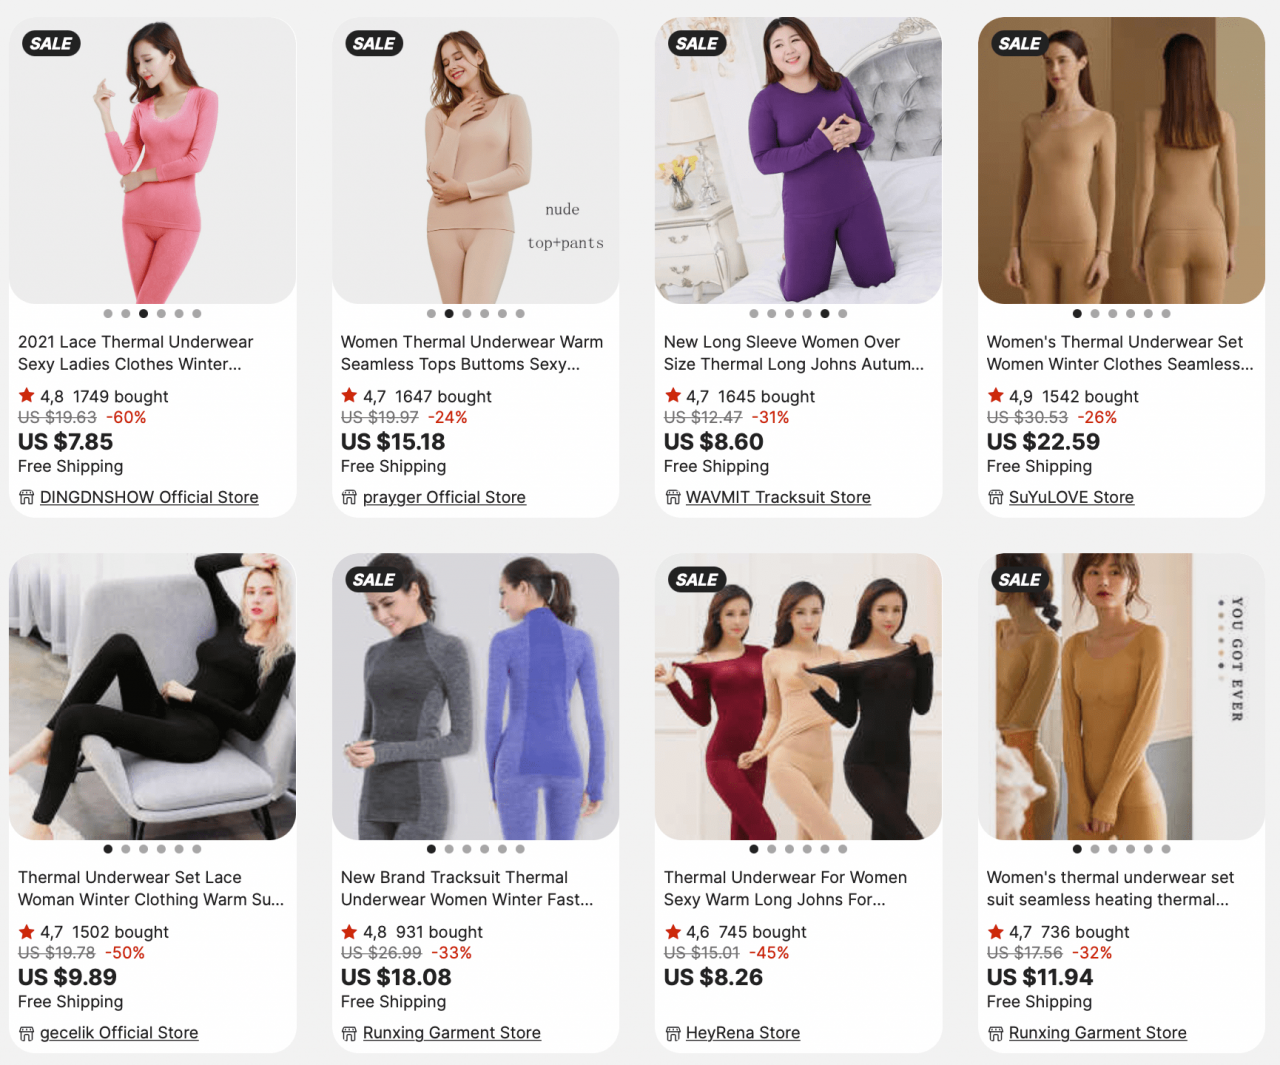
Task: Click store icon beside SuYuLOVE Store
Action: click(996, 497)
